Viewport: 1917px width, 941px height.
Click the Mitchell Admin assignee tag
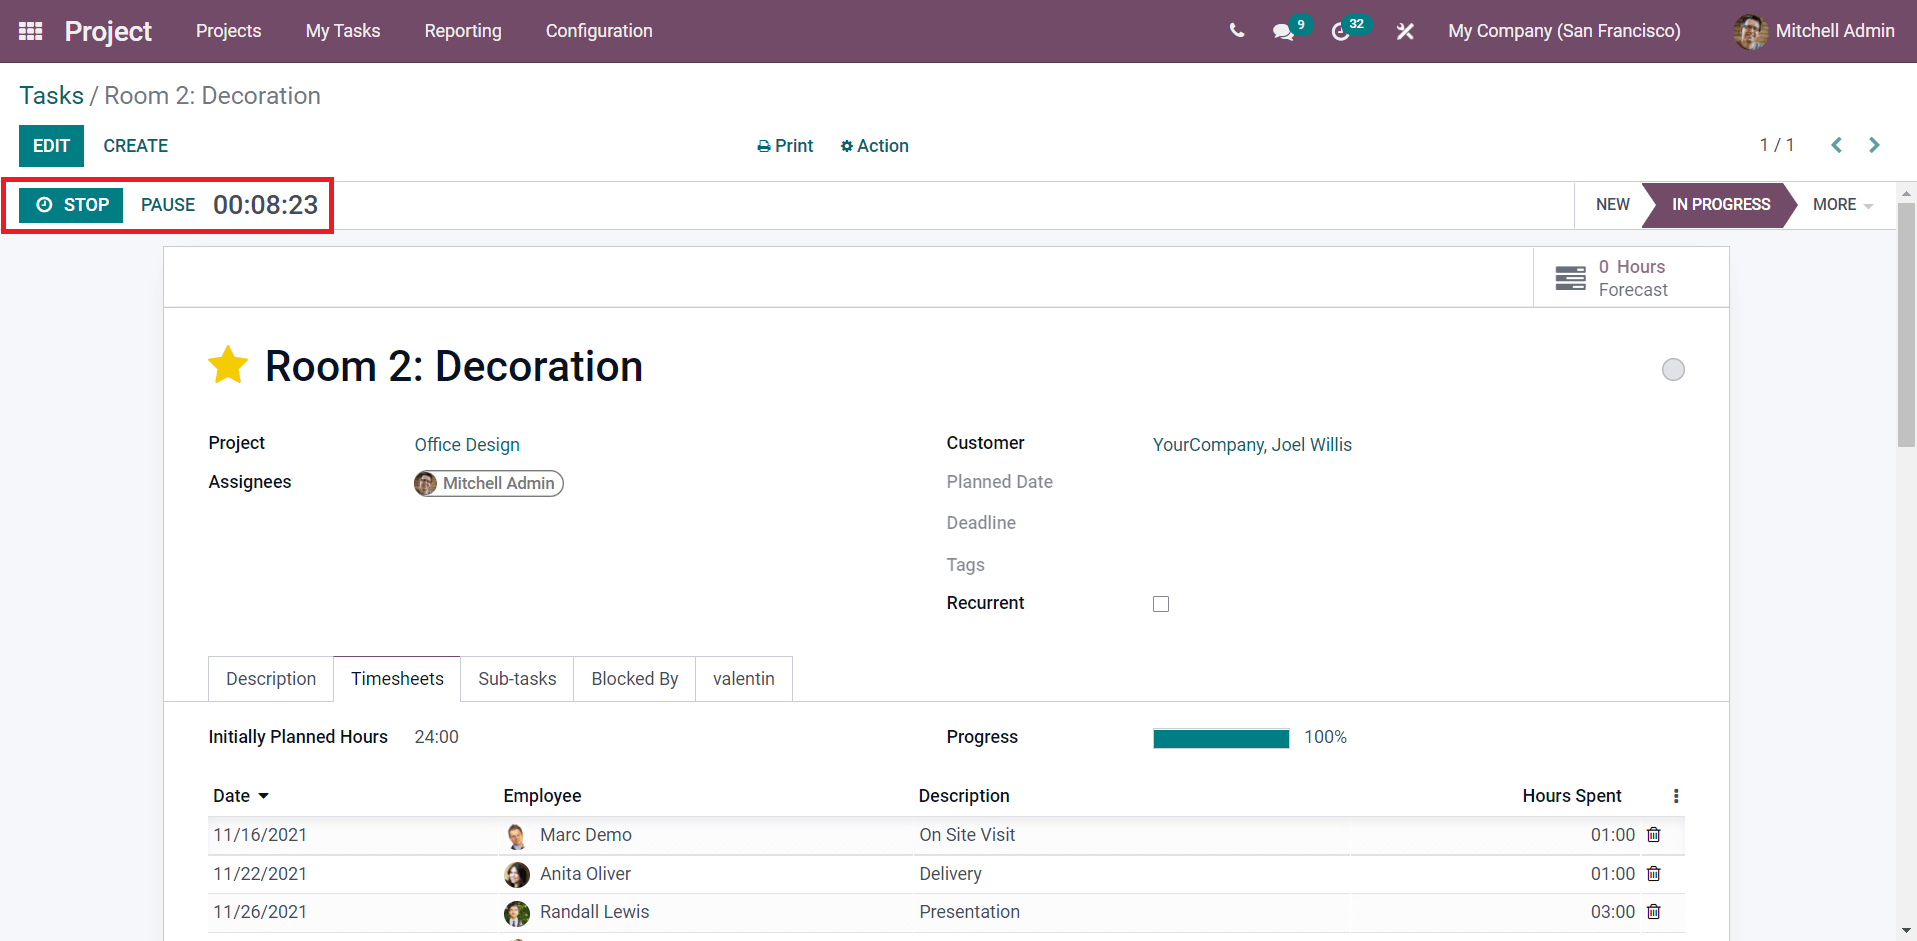(x=489, y=483)
